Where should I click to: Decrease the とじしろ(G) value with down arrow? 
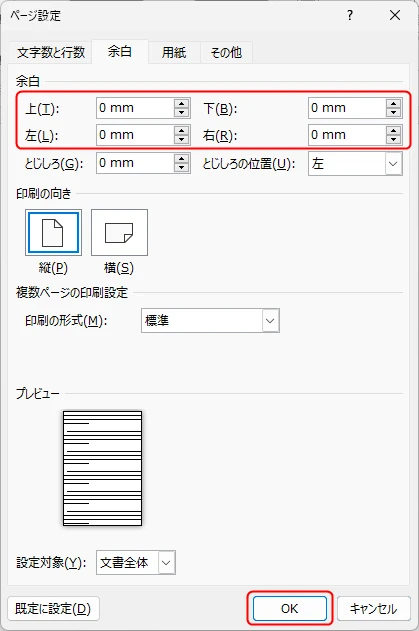click(182, 168)
